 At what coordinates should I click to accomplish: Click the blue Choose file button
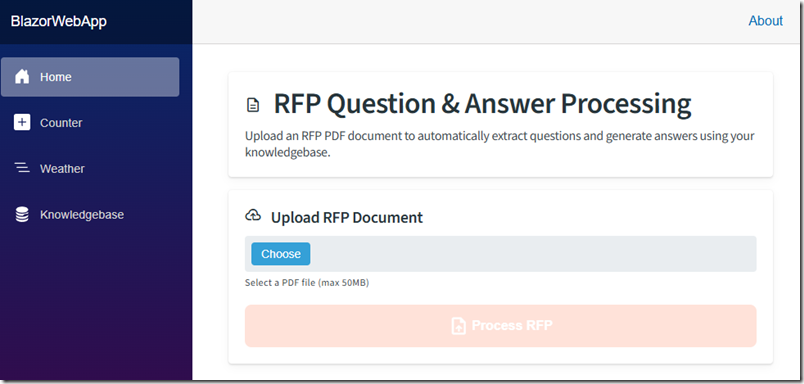280,254
